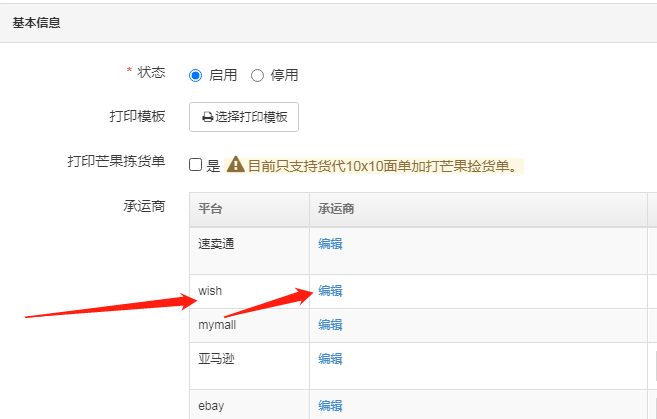Edit carrier for 速卖通 row
Viewport: 657px width, 419px height.
pyautogui.click(x=330, y=244)
